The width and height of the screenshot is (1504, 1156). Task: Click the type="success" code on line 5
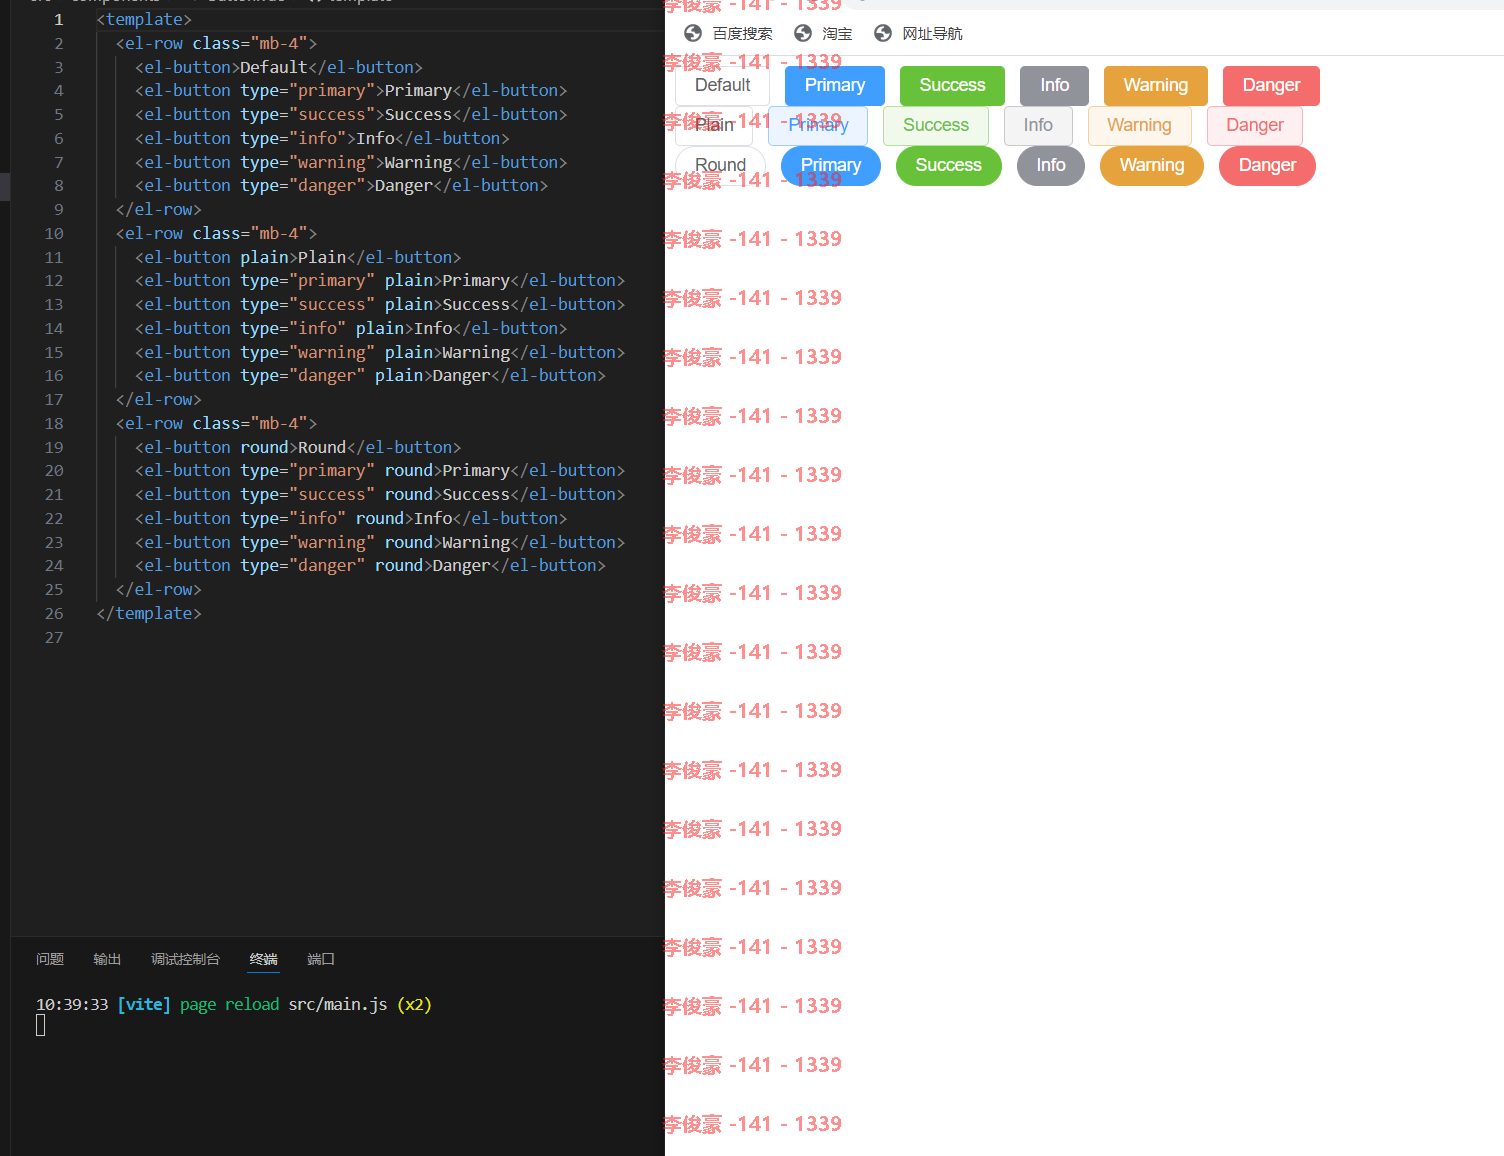[308, 115]
